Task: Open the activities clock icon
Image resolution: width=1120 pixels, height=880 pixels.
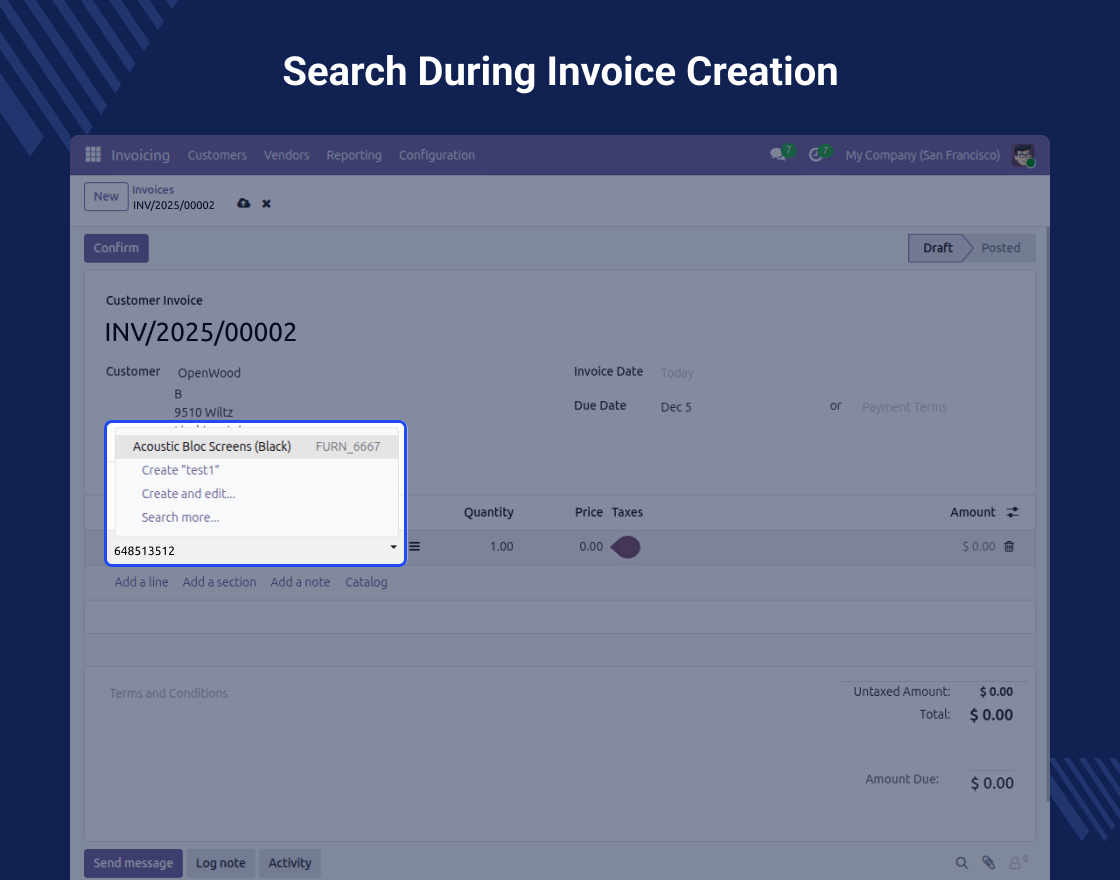Action: 816,155
